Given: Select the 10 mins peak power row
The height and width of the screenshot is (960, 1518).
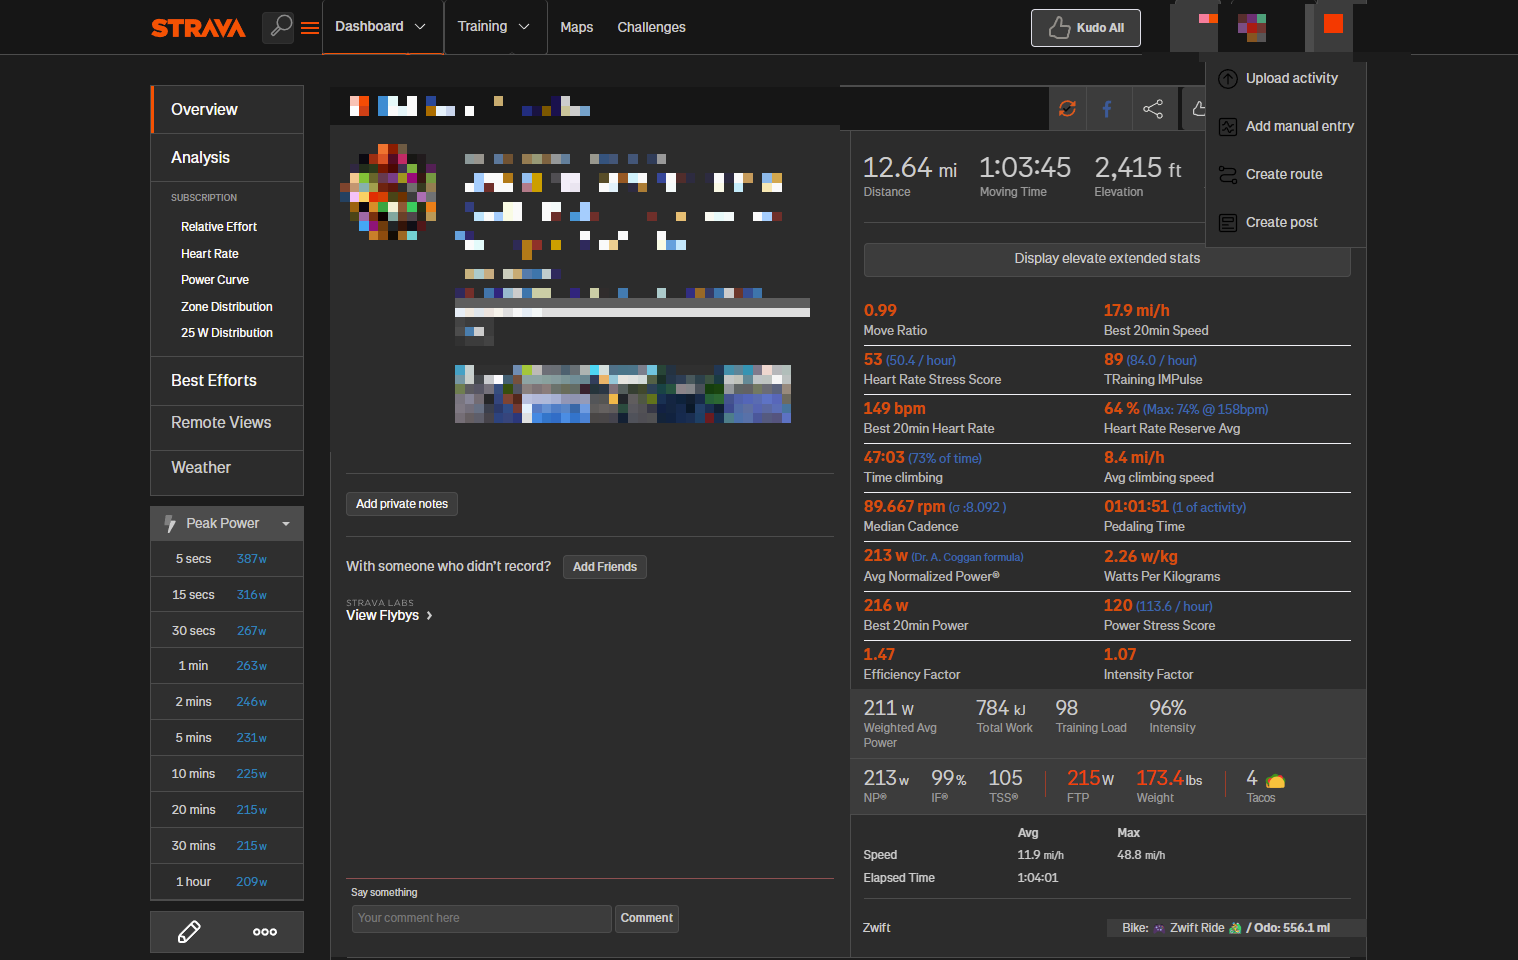Looking at the screenshot, I should pyautogui.click(x=227, y=774).
